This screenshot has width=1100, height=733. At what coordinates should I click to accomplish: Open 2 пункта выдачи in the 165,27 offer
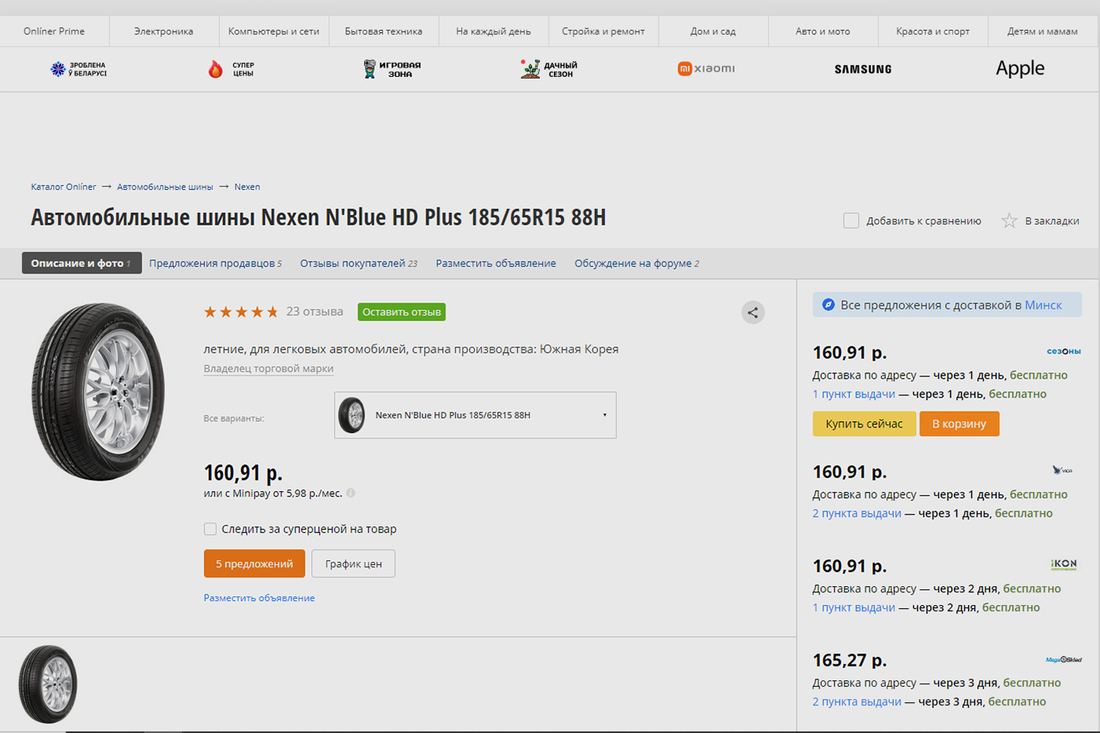857,701
